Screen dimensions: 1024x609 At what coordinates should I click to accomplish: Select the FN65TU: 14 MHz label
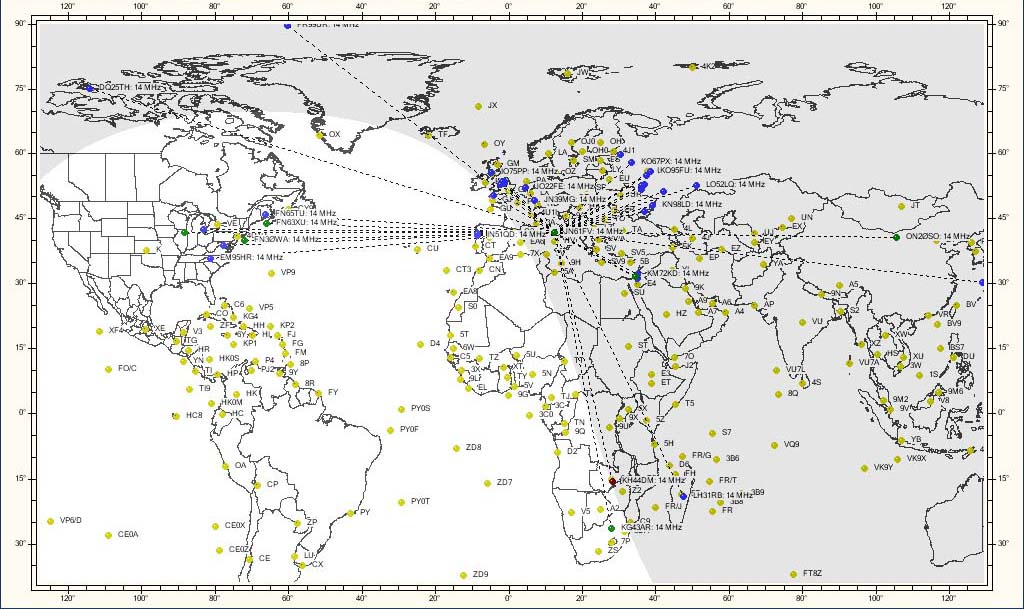[305, 213]
